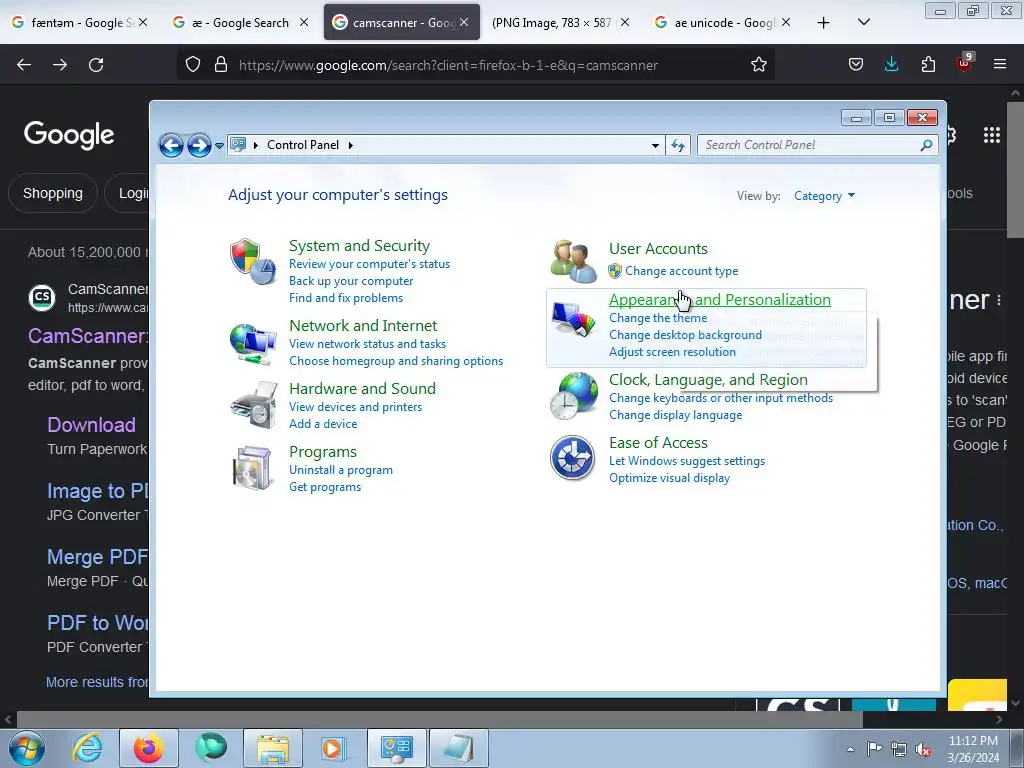
Task: Open the taskbar file explorer folder icon
Action: click(x=273, y=748)
